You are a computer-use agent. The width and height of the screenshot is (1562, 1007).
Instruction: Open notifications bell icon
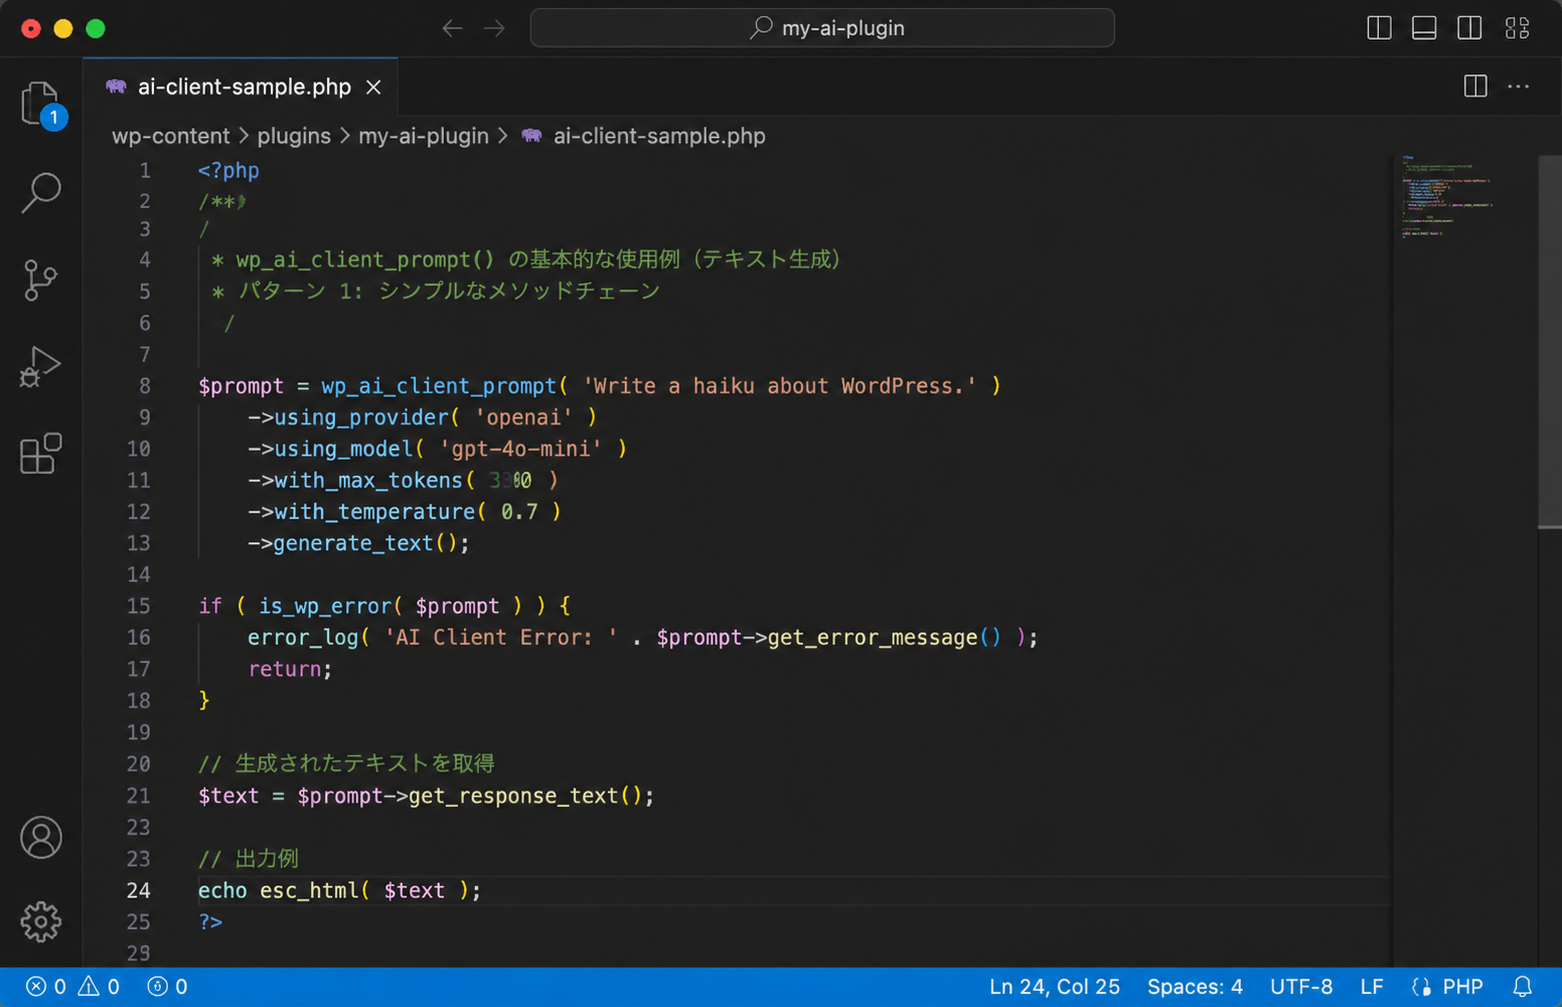[x=1522, y=986]
